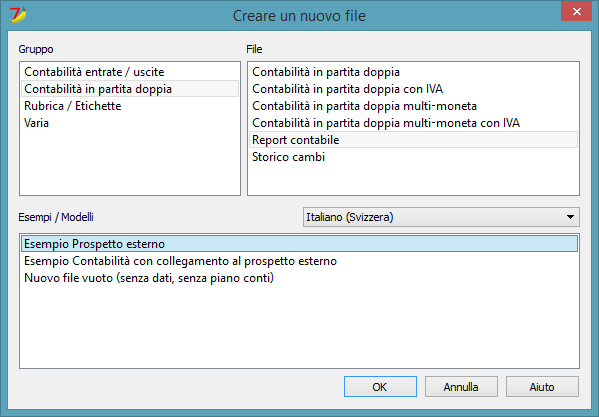Confirm with the OK button
Screen dimensions: 599x417
click(380, 386)
